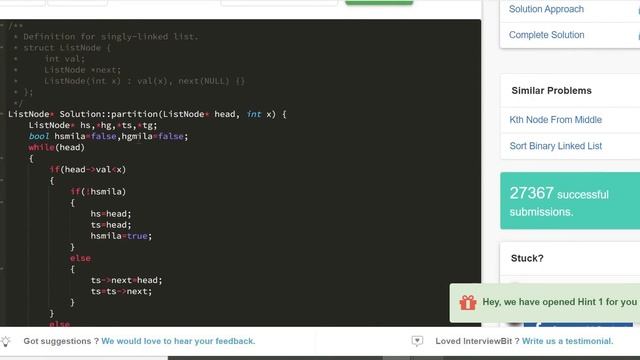Click the 'Stuck?' heading
This screenshot has height=360, width=640.
tap(527, 258)
